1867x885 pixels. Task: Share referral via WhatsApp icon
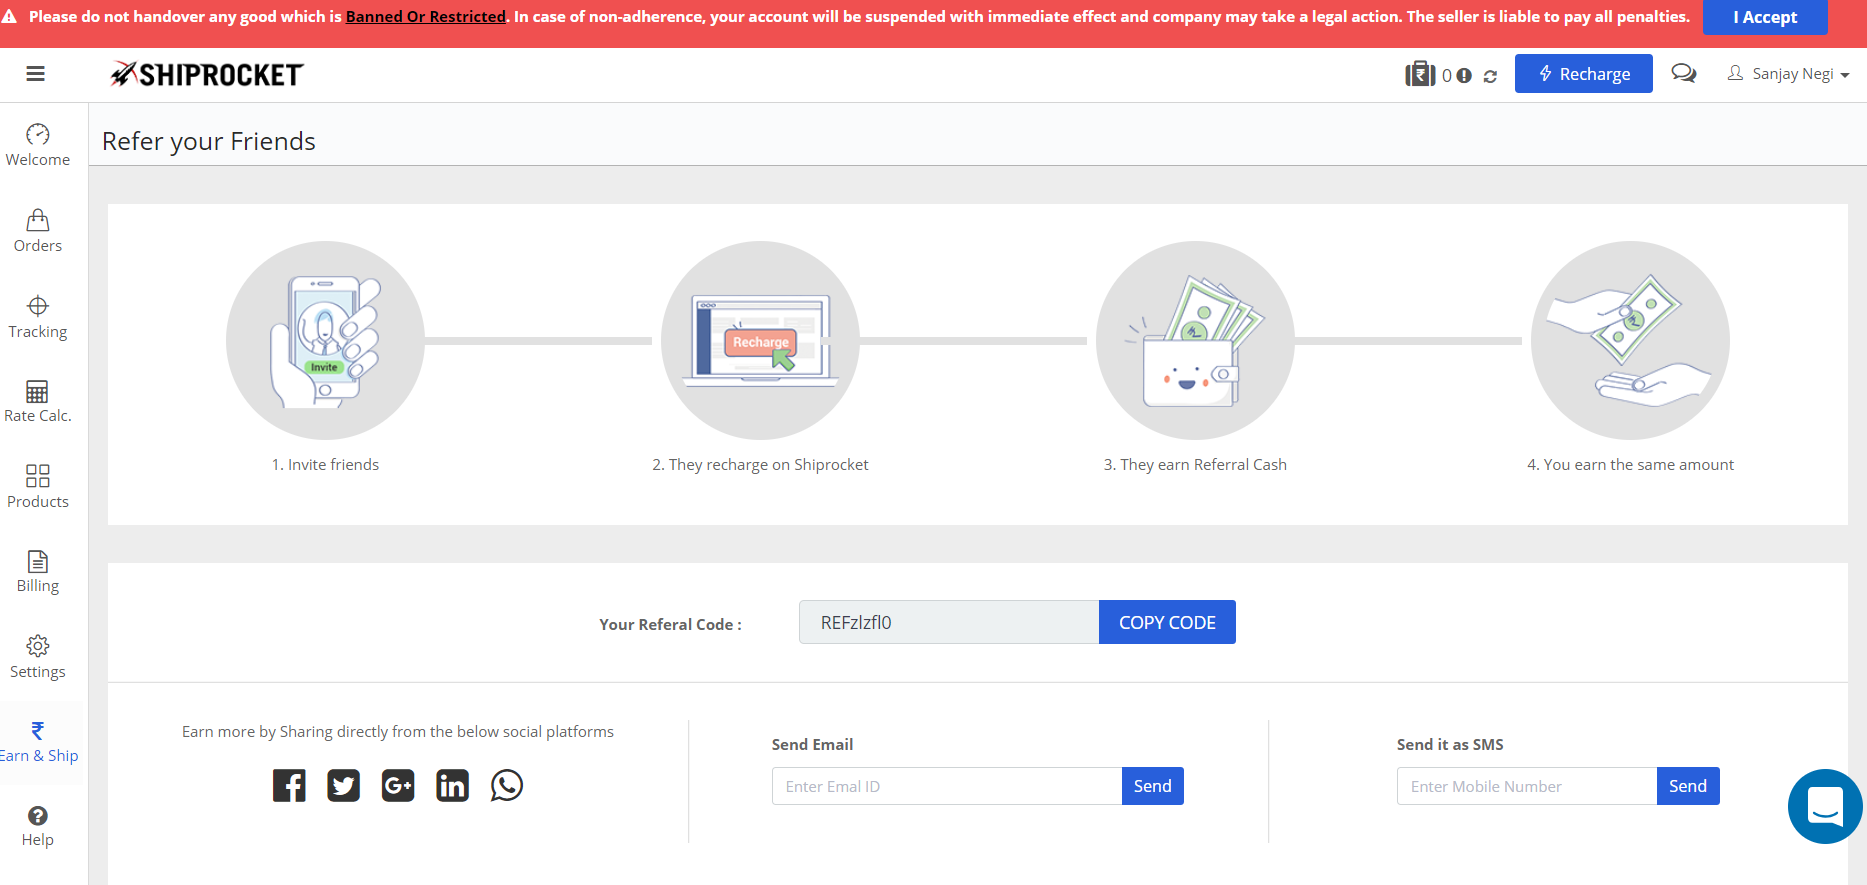[x=507, y=786]
